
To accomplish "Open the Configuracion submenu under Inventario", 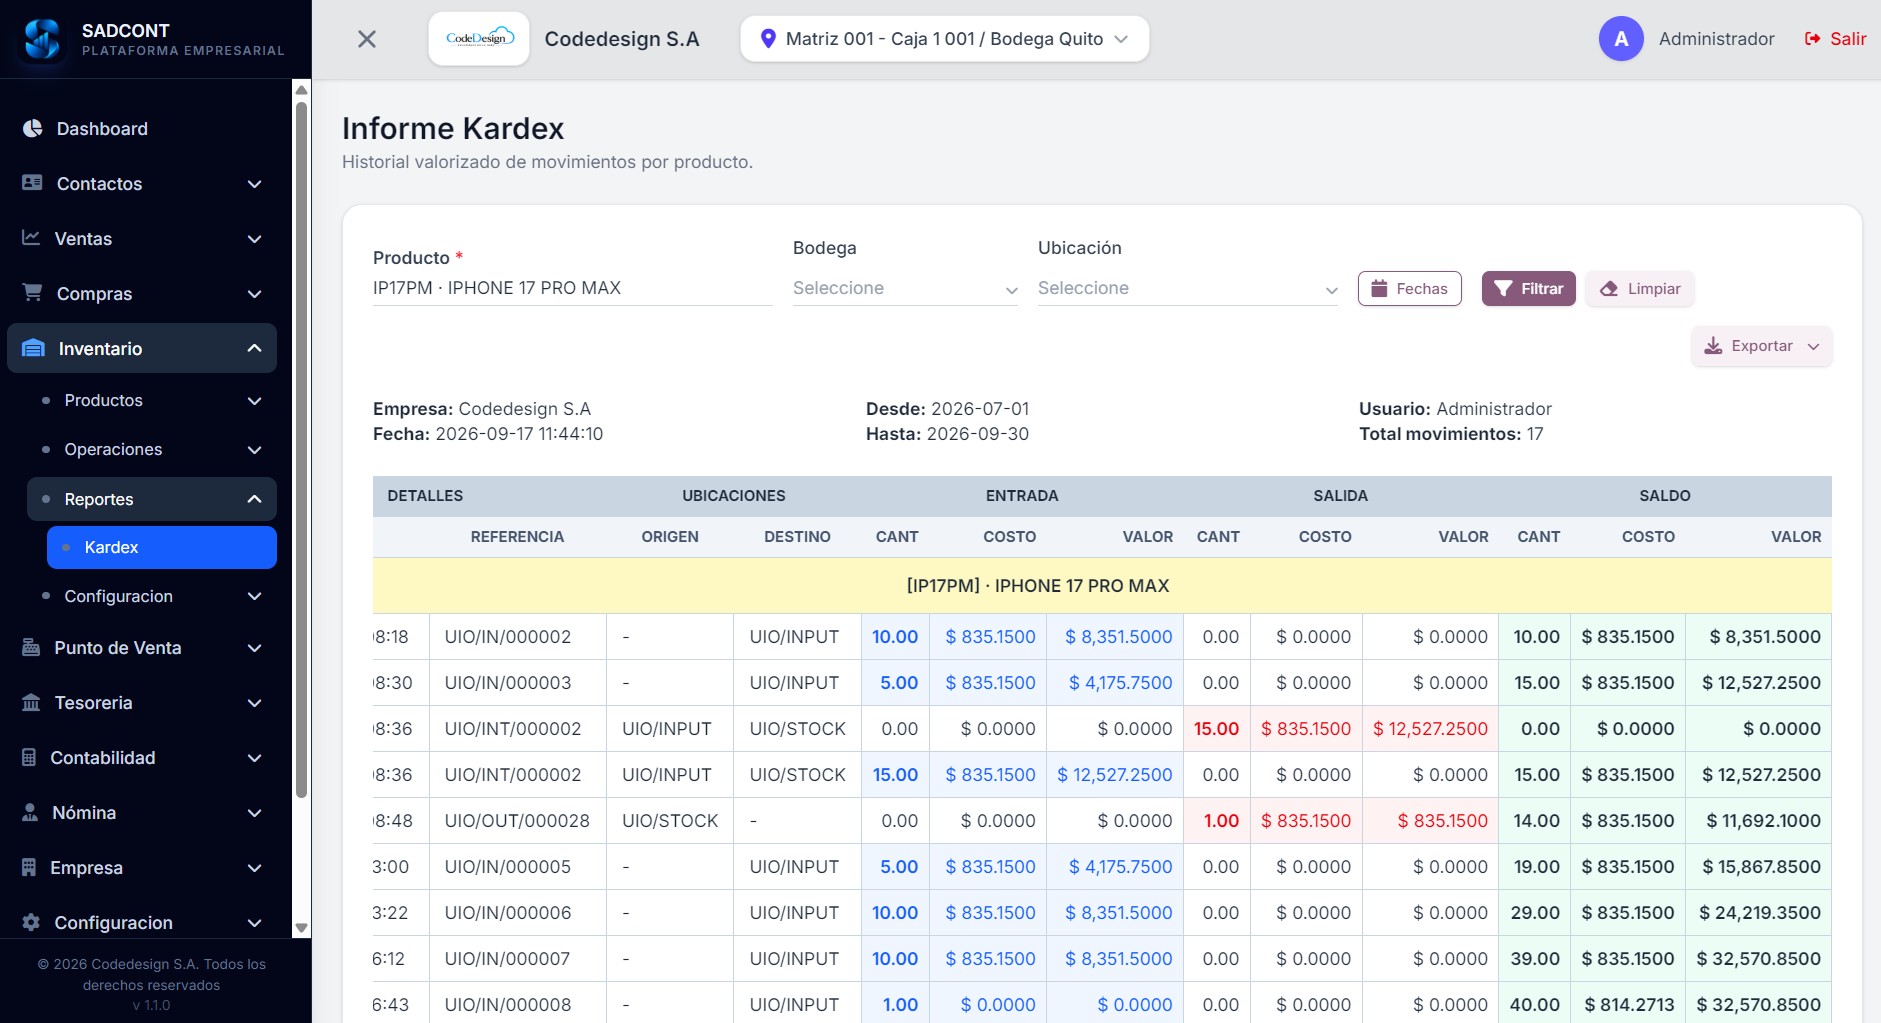I will click(152, 596).
